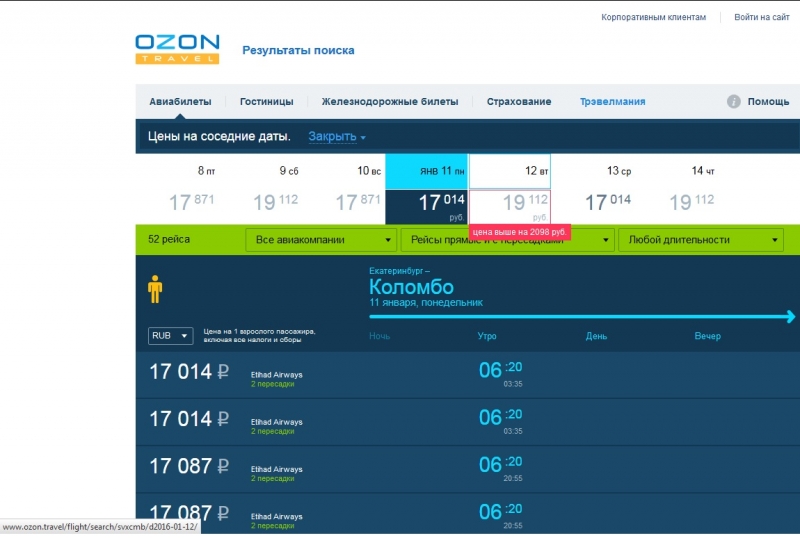The image size is (800, 538).
Task: Click the OZON Travel logo
Action: pyautogui.click(x=177, y=49)
